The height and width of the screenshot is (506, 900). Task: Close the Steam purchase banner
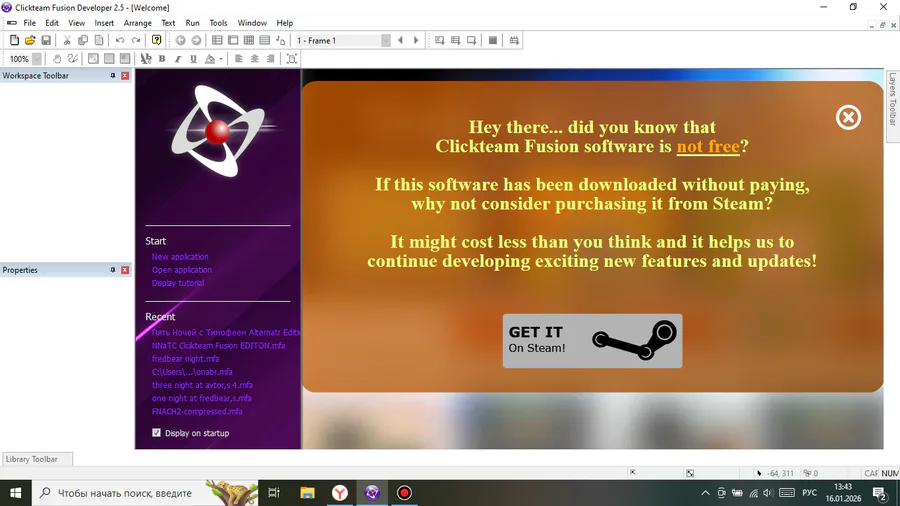848,117
